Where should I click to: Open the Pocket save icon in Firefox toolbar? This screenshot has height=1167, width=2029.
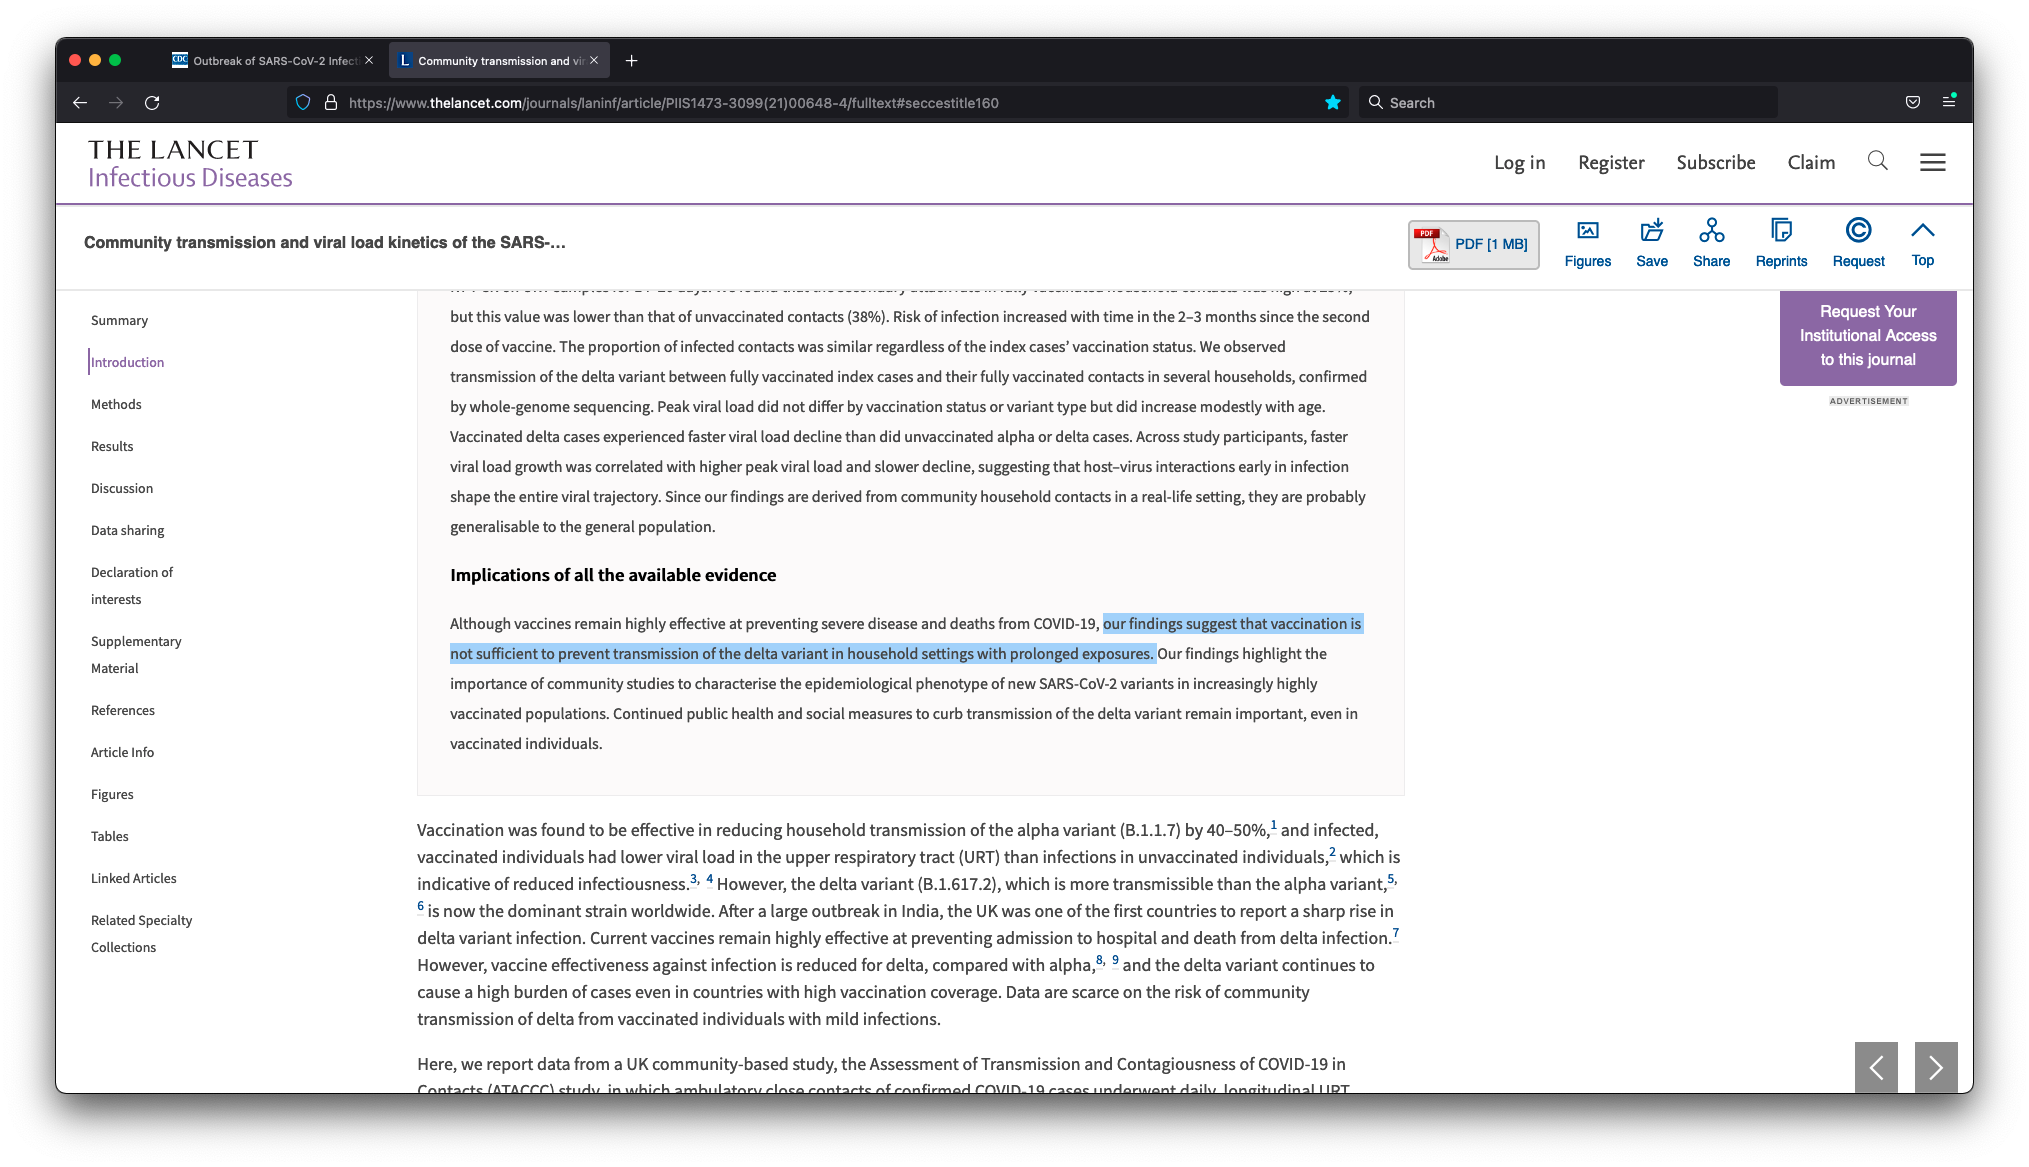pos(1912,103)
